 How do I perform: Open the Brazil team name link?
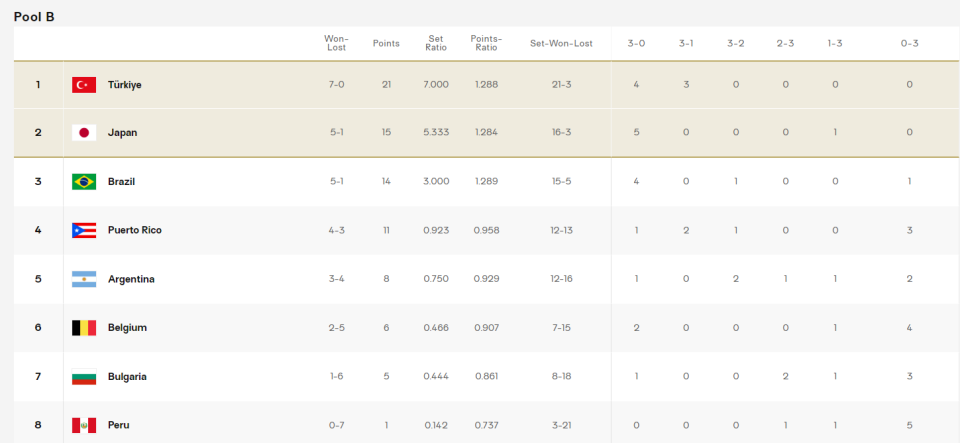(121, 182)
